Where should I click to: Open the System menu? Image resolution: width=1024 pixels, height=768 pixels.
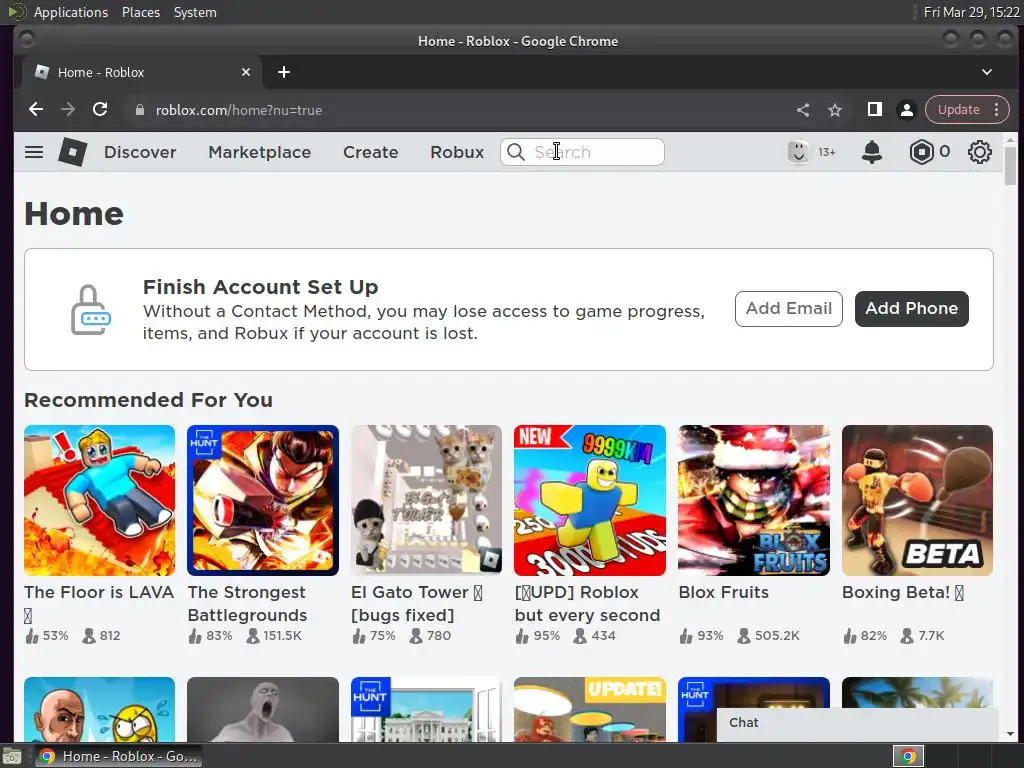point(195,12)
